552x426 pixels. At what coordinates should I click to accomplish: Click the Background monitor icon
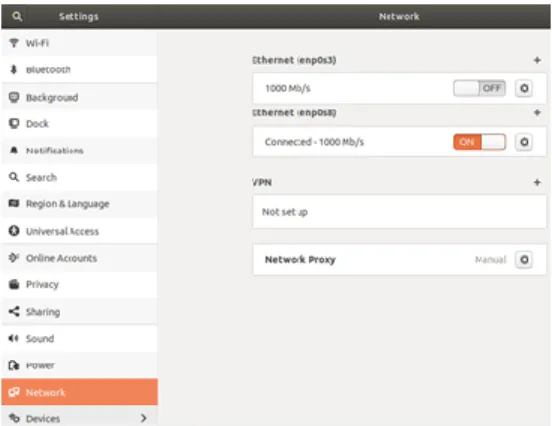(x=14, y=97)
